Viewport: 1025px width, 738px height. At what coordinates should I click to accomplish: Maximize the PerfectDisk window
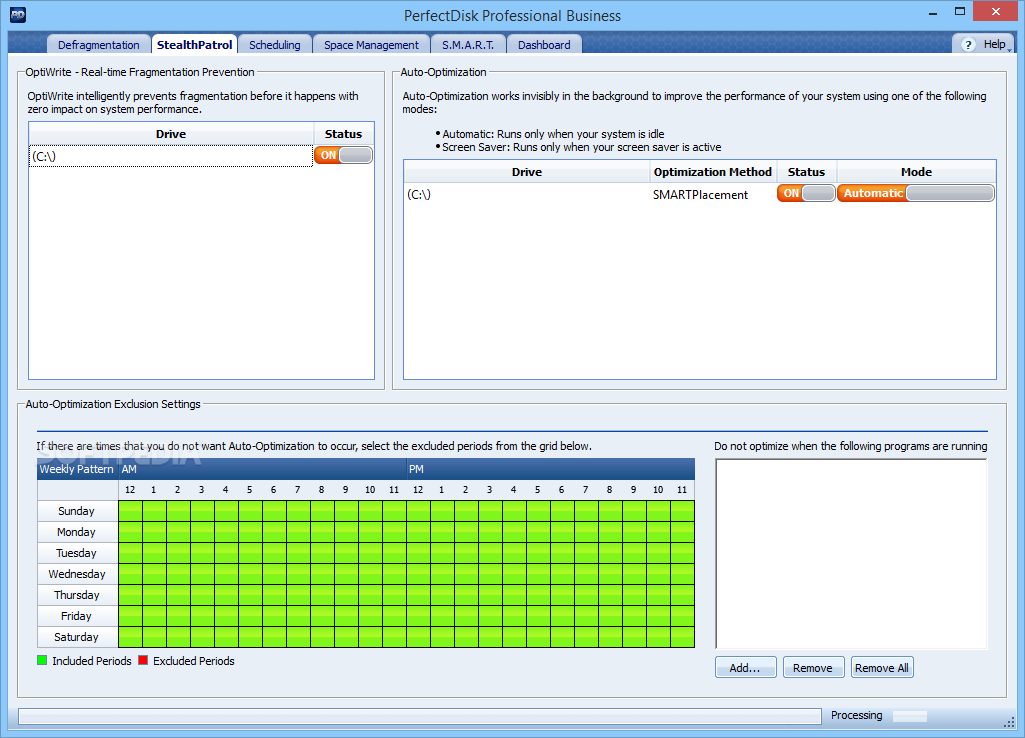coord(960,12)
